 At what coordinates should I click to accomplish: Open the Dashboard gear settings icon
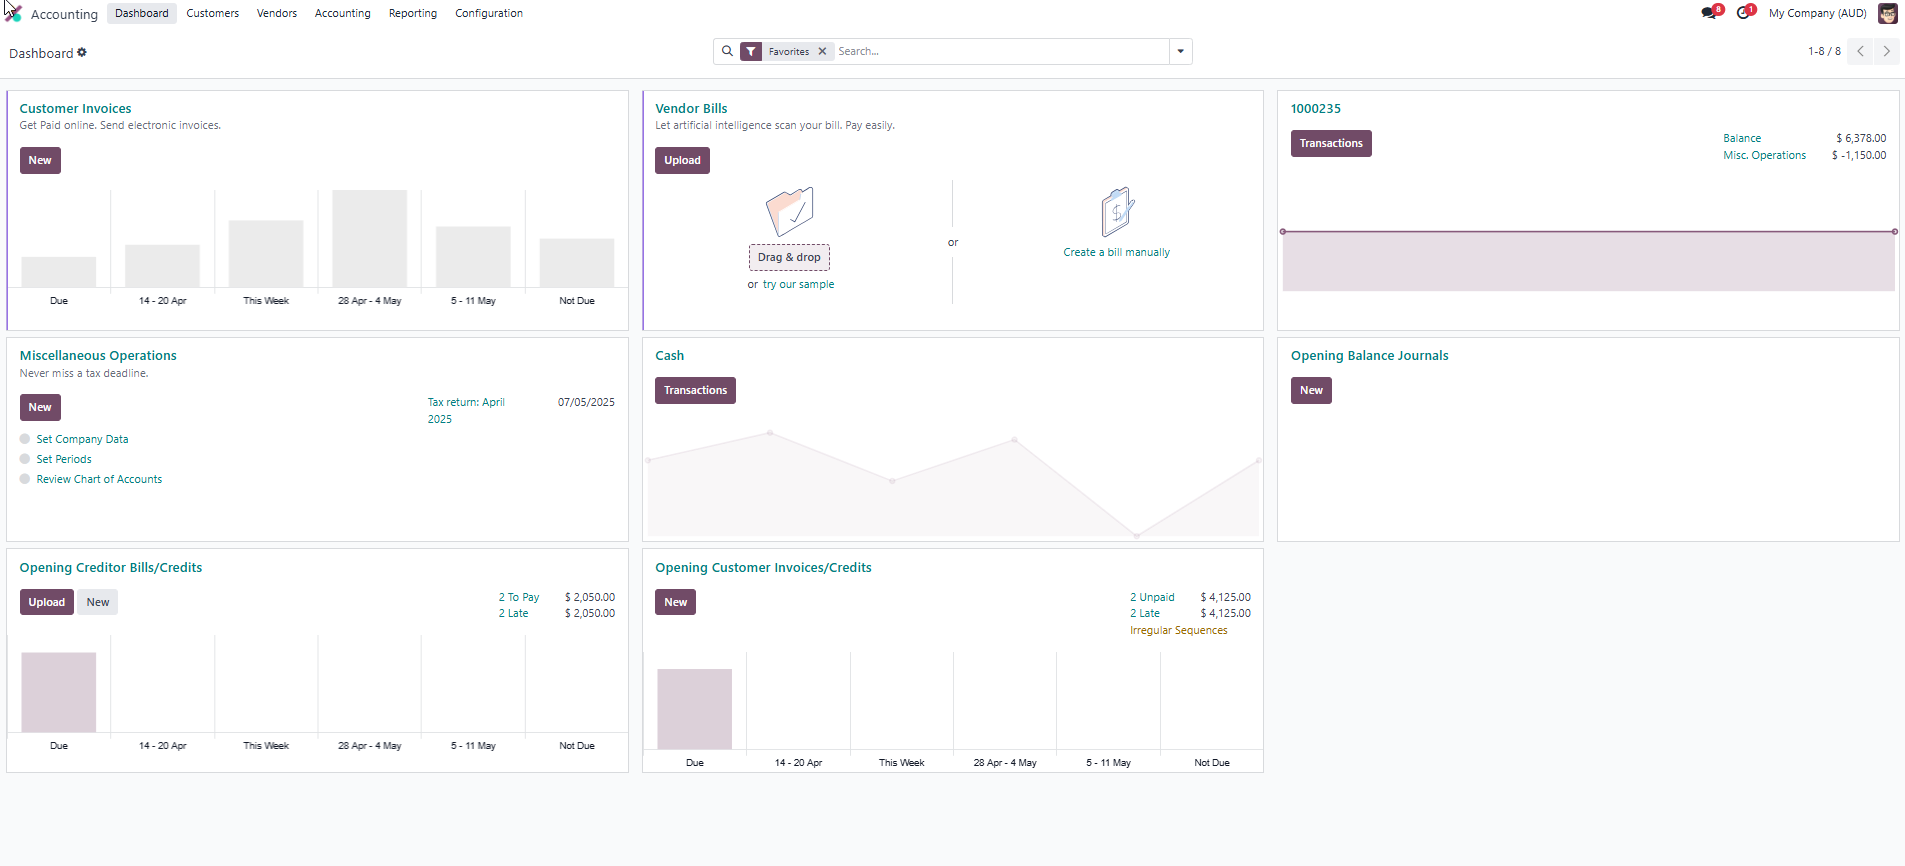click(x=82, y=52)
